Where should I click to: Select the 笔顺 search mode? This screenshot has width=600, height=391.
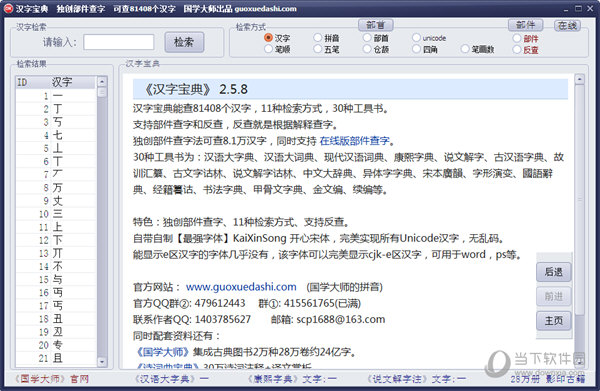268,49
